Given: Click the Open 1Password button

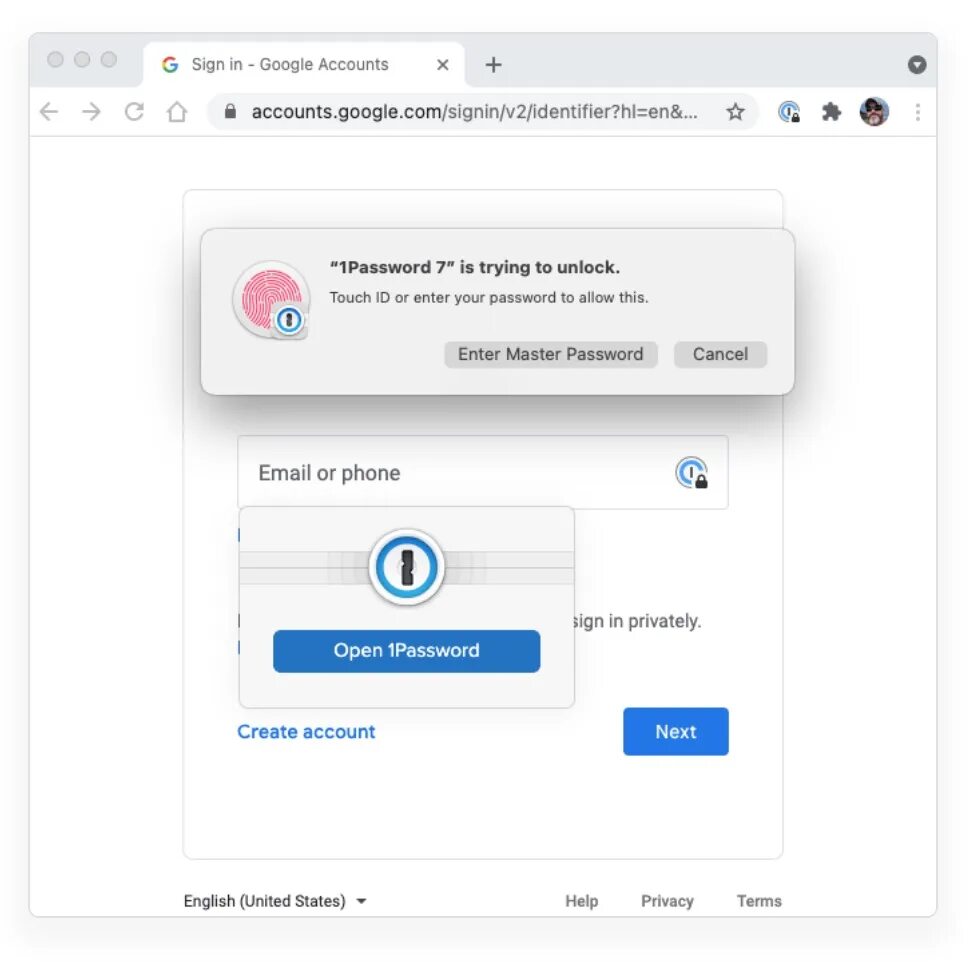Looking at the screenshot, I should 406,651.
